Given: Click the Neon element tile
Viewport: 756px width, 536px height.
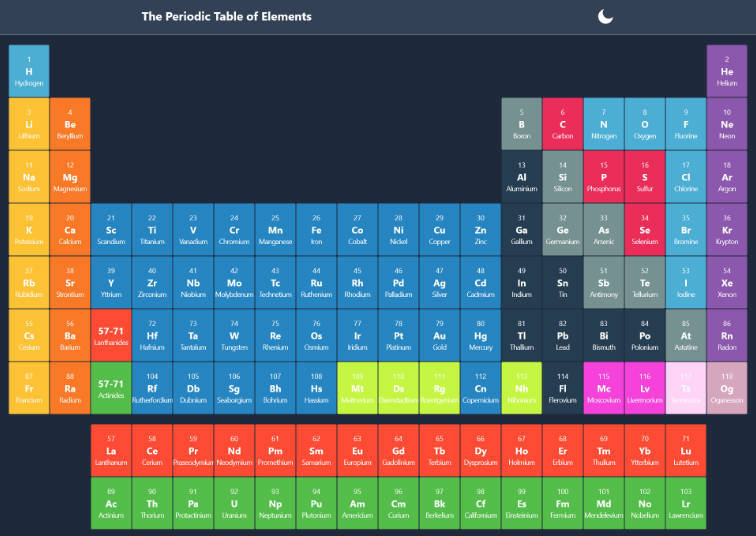Looking at the screenshot, I should [727, 124].
